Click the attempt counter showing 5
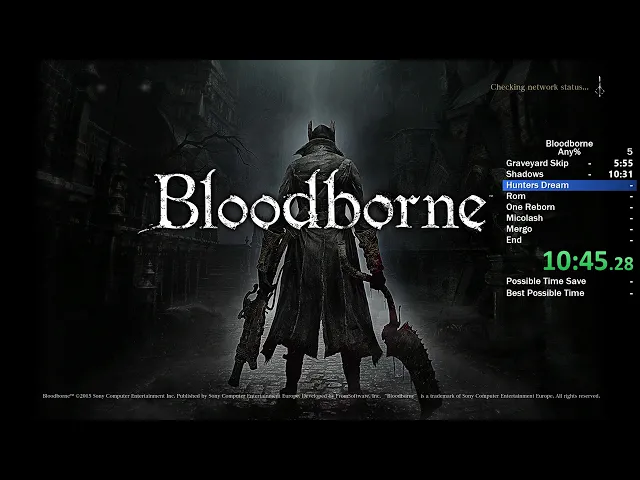The height and width of the screenshot is (480, 640). pyautogui.click(x=630, y=152)
